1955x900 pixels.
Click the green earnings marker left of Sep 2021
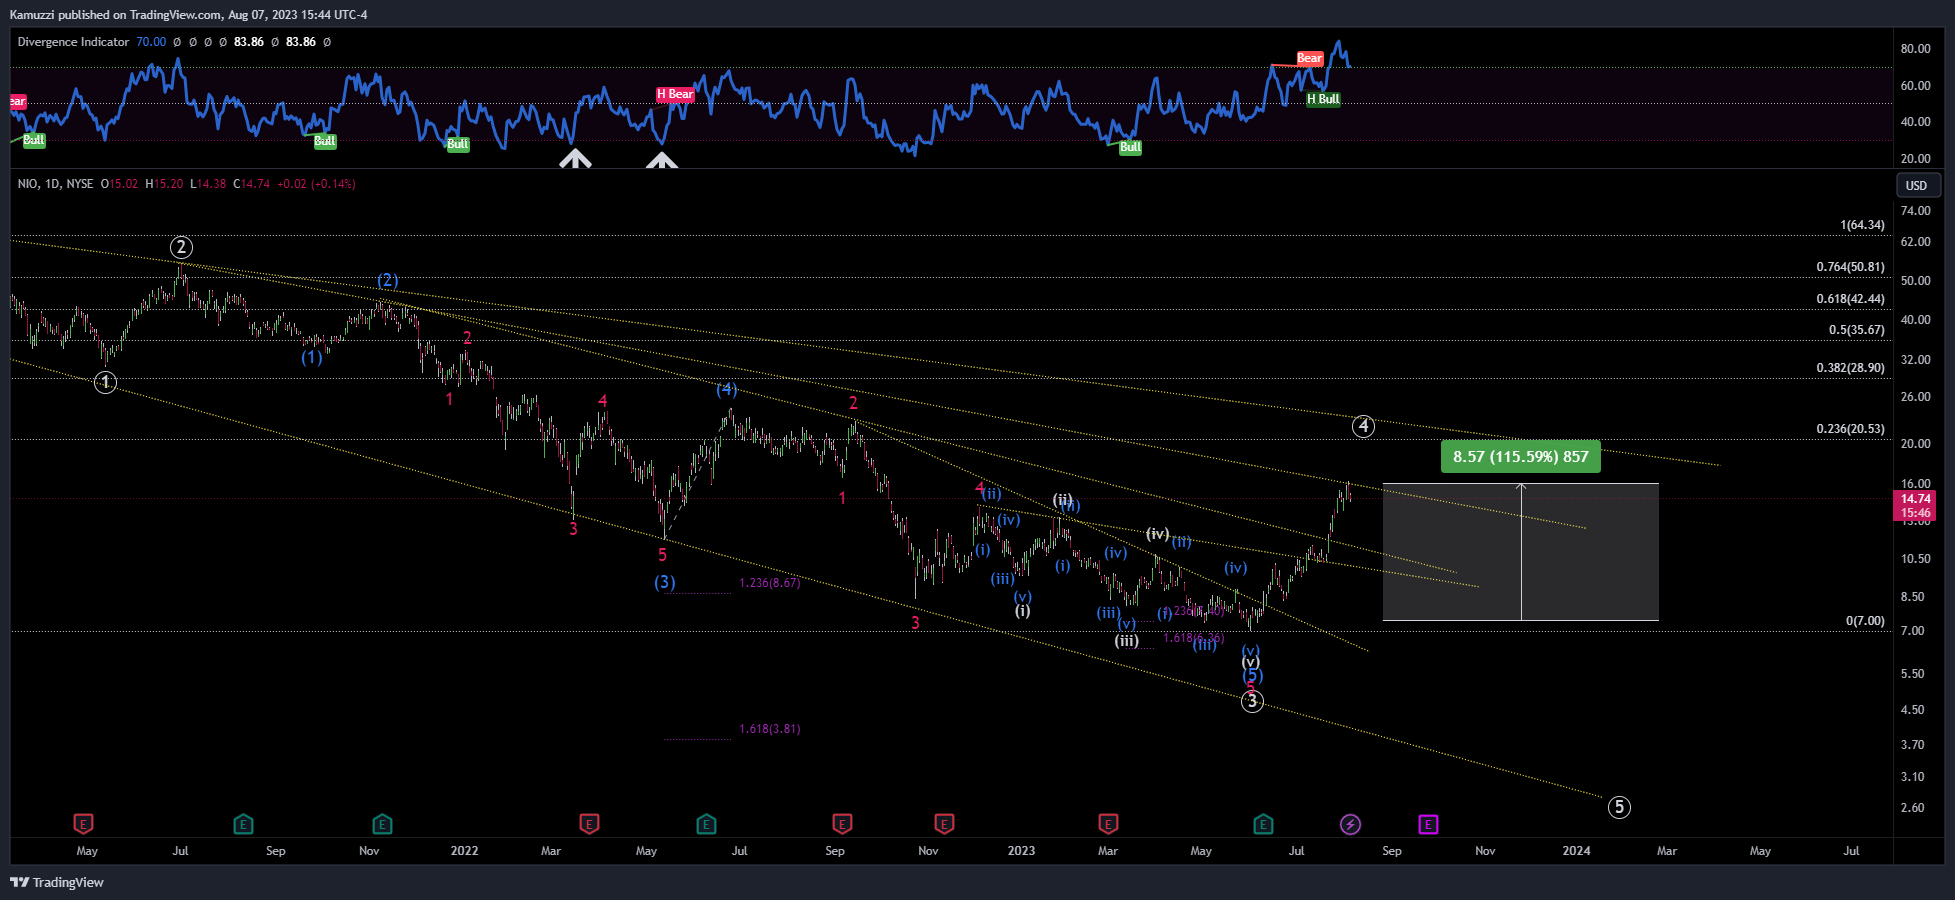tap(243, 824)
